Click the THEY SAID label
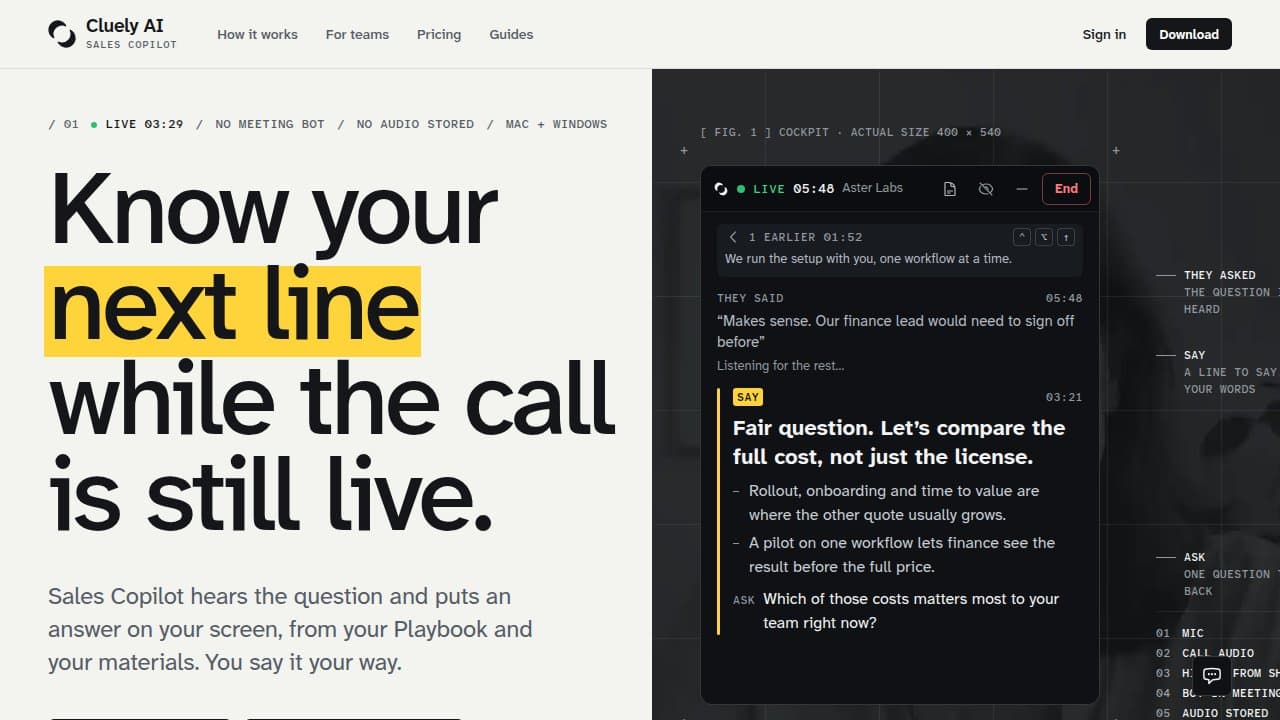The width and height of the screenshot is (1280, 720). coord(750,298)
